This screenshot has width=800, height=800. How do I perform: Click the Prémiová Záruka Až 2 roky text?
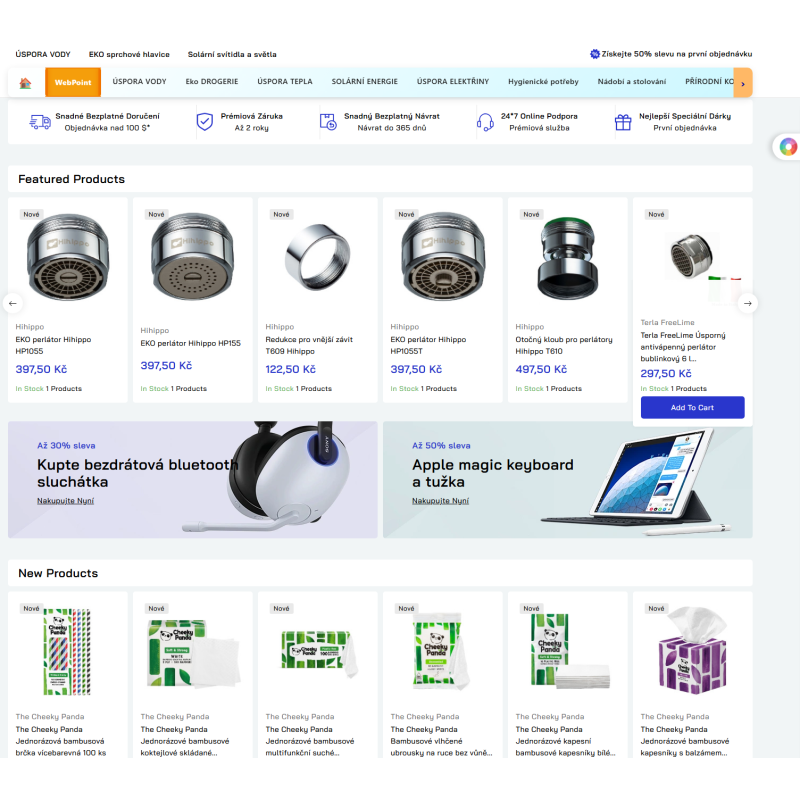pyautogui.click(x=252, y=122)
